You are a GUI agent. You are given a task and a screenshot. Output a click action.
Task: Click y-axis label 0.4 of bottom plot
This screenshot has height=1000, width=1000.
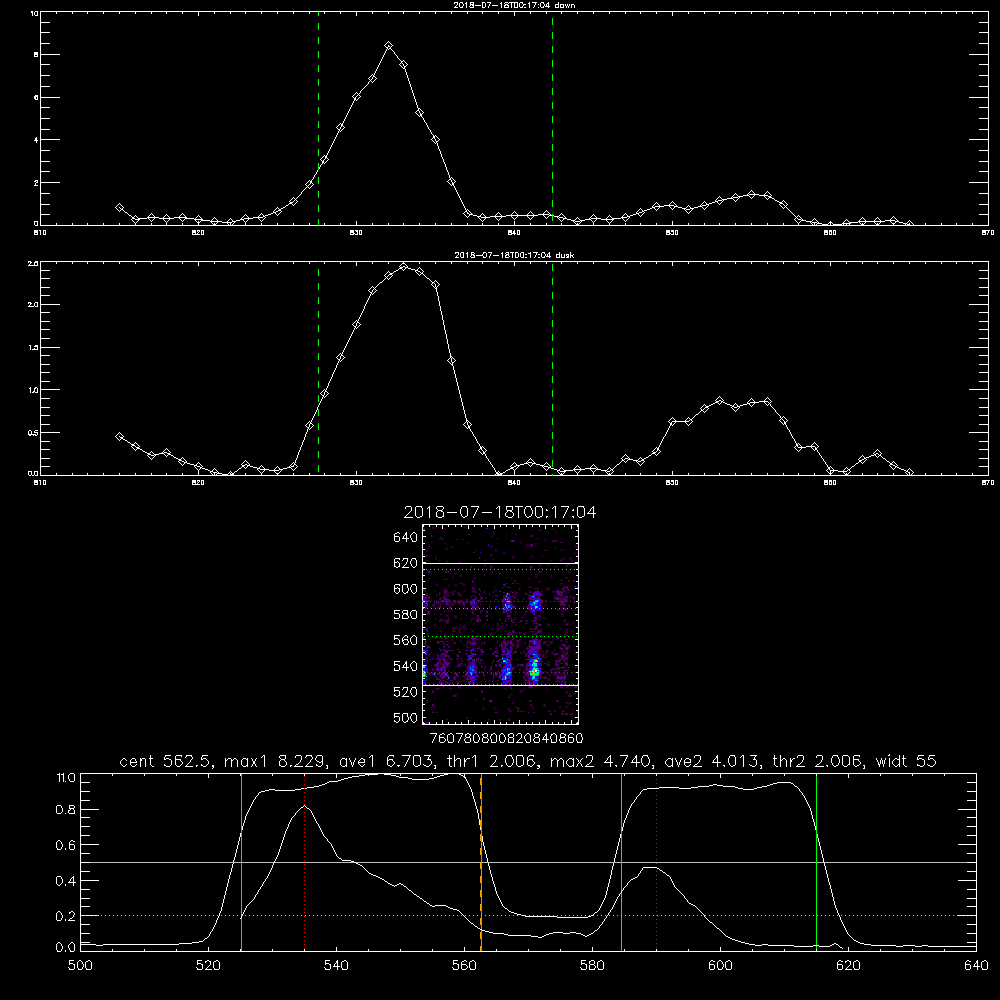(66, 881)
